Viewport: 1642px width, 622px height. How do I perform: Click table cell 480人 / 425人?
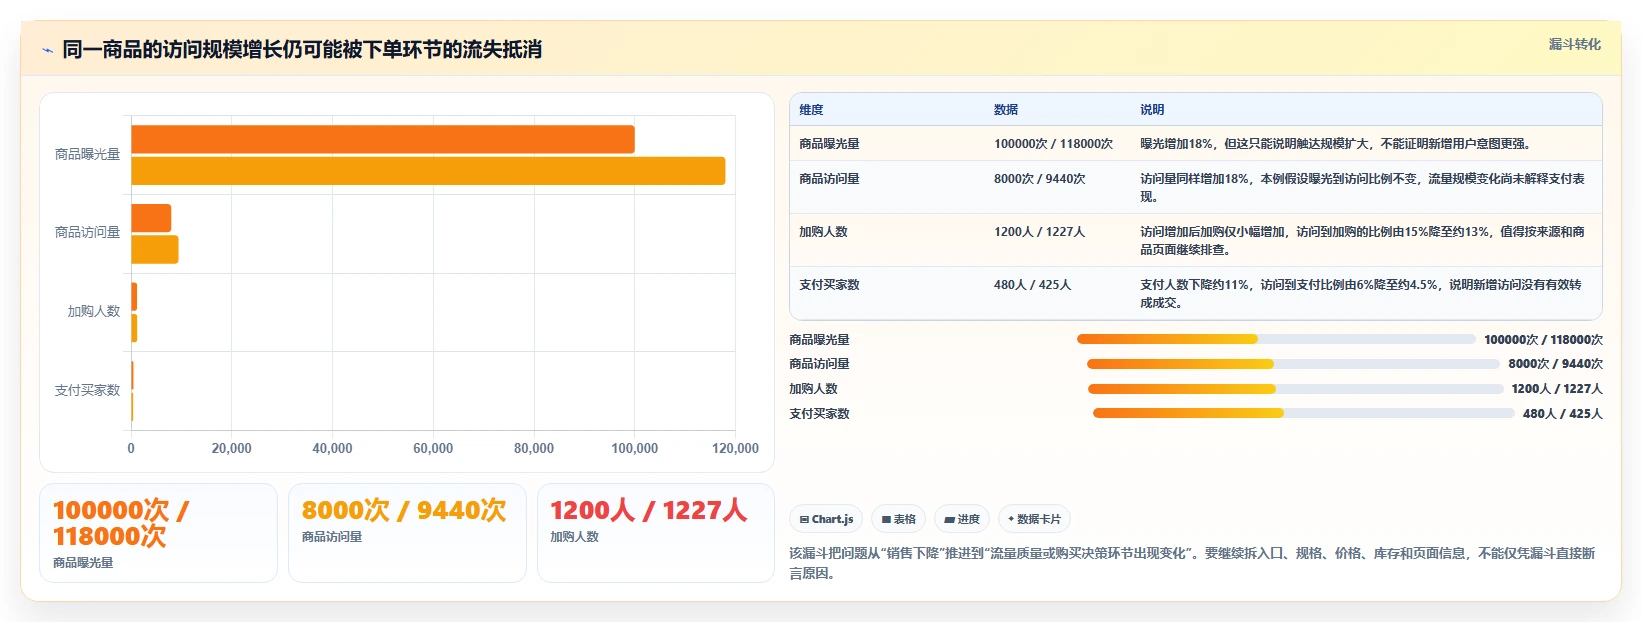[x=1032, y=285]
